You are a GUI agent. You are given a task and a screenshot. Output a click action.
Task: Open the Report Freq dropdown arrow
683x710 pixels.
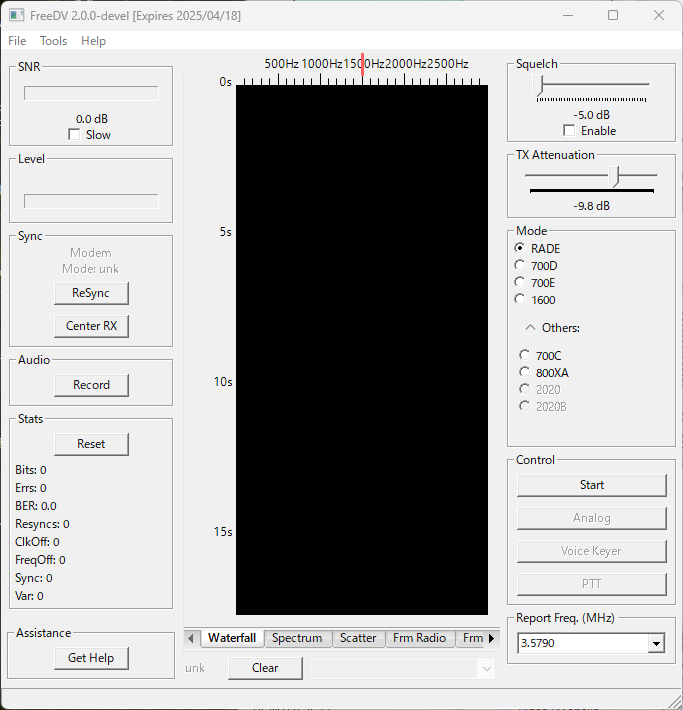656,643
